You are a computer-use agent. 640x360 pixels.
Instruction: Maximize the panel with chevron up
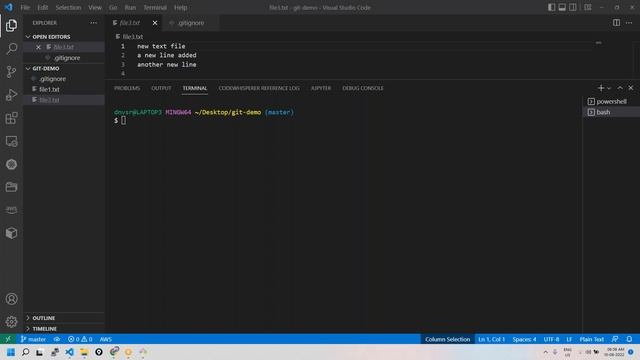(620, 88)
